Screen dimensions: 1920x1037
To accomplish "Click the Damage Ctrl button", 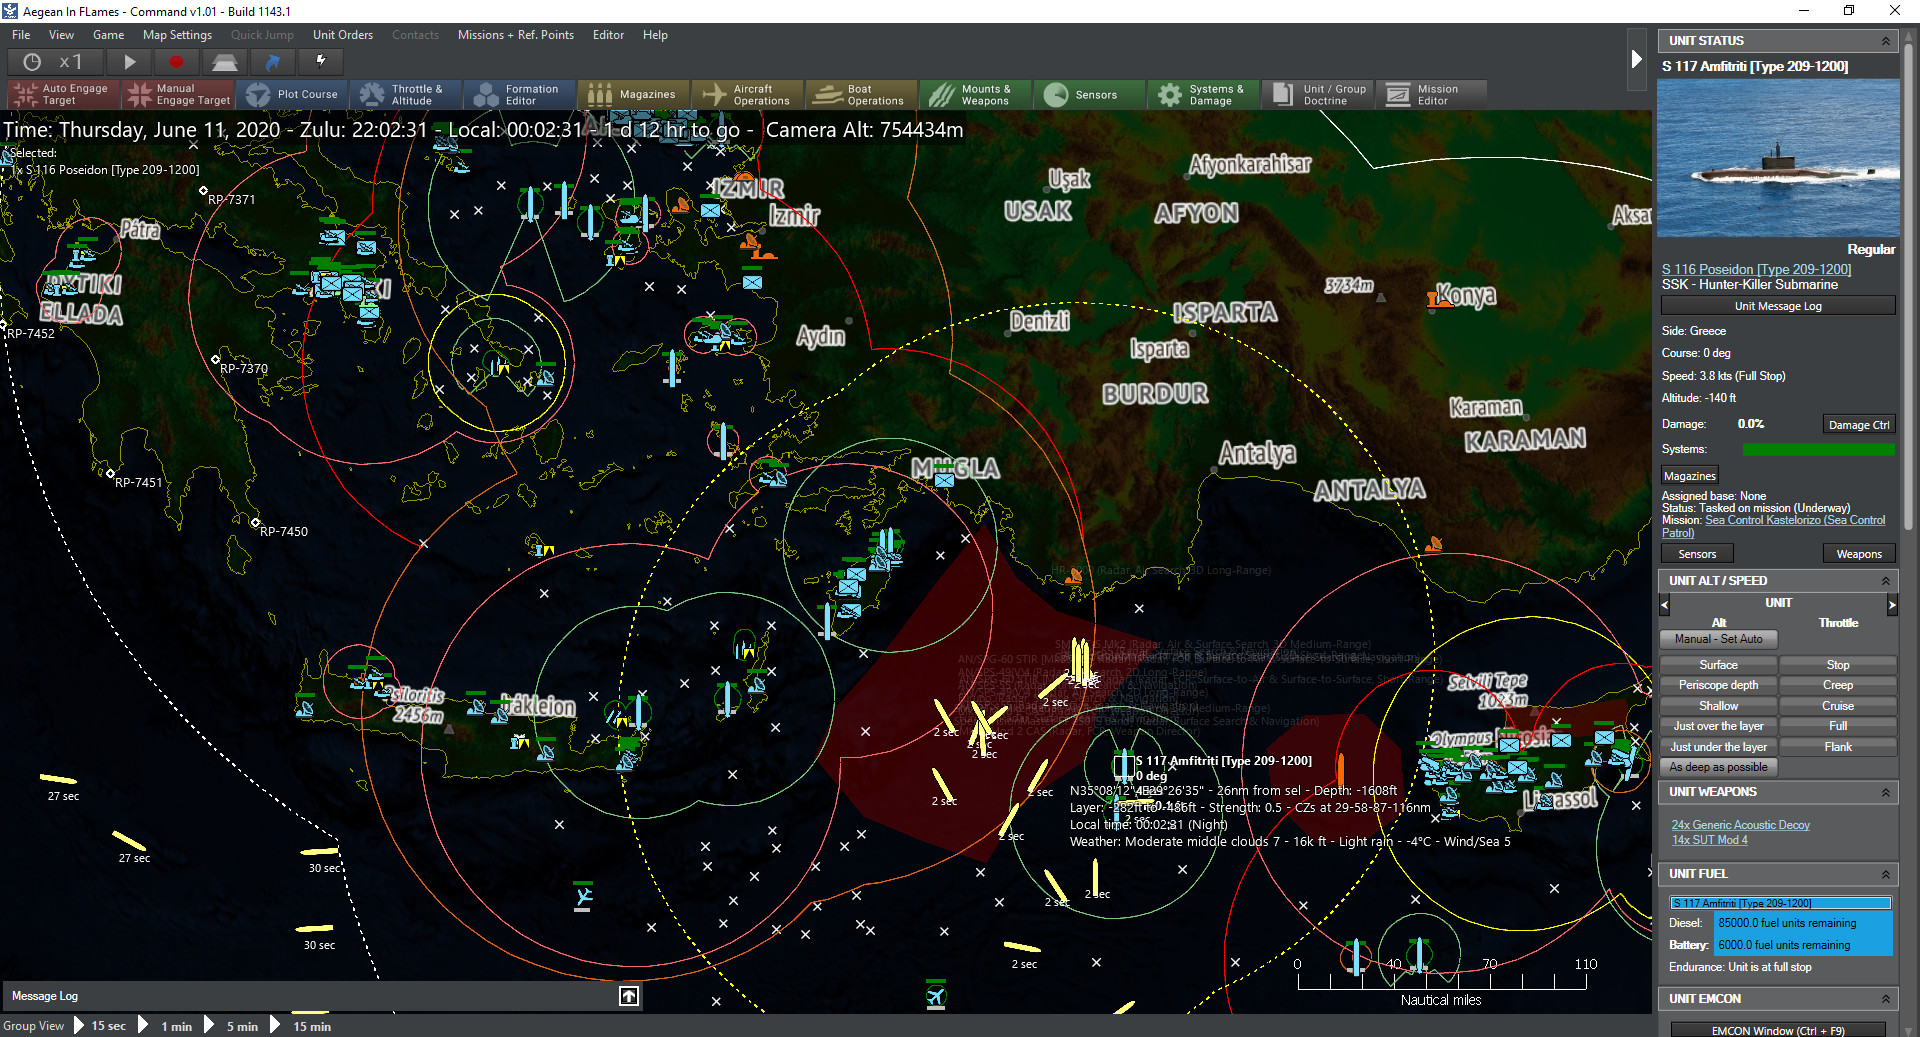I will tap(1858, 424).
